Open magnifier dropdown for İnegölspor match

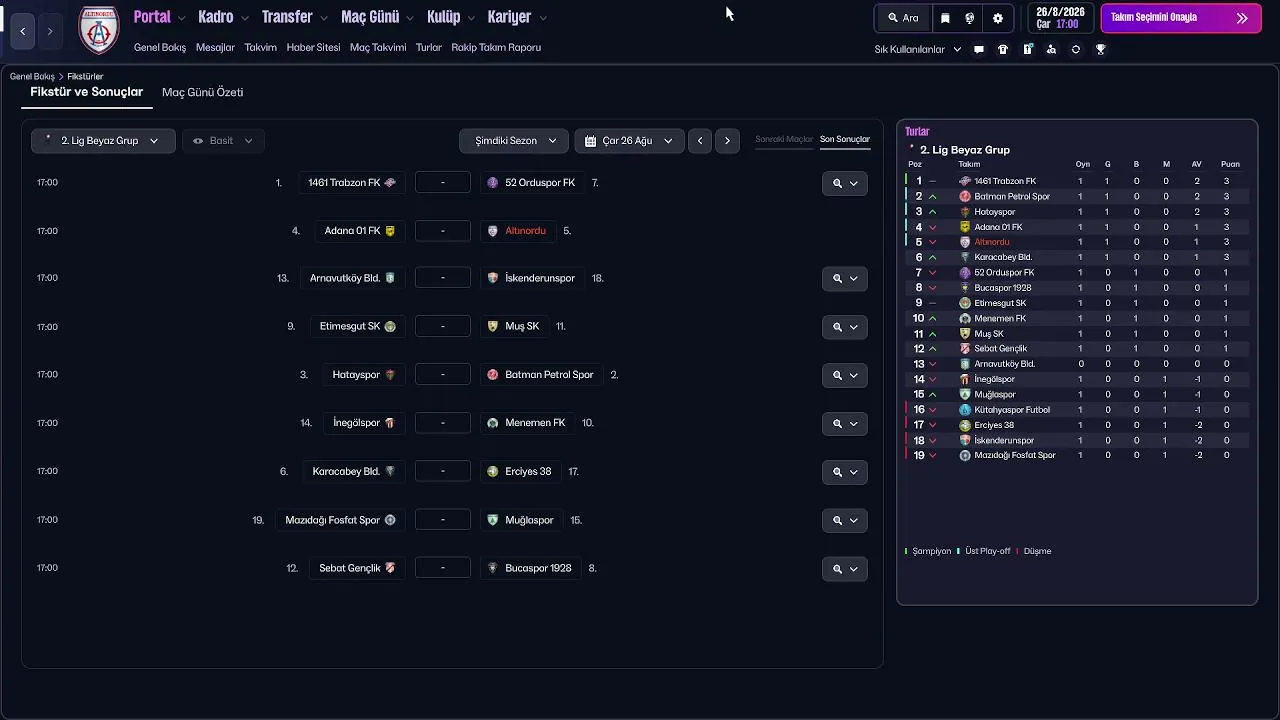click(x=845, y=424)
